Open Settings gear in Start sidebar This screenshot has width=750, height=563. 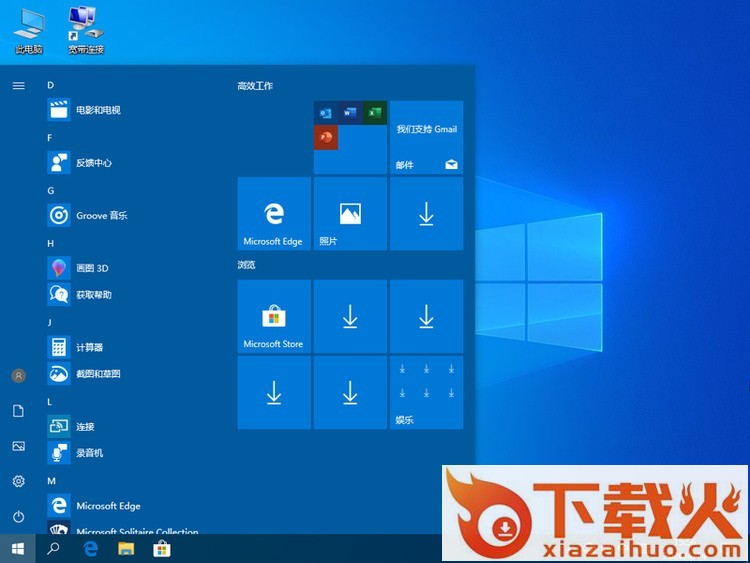[18, 481]
